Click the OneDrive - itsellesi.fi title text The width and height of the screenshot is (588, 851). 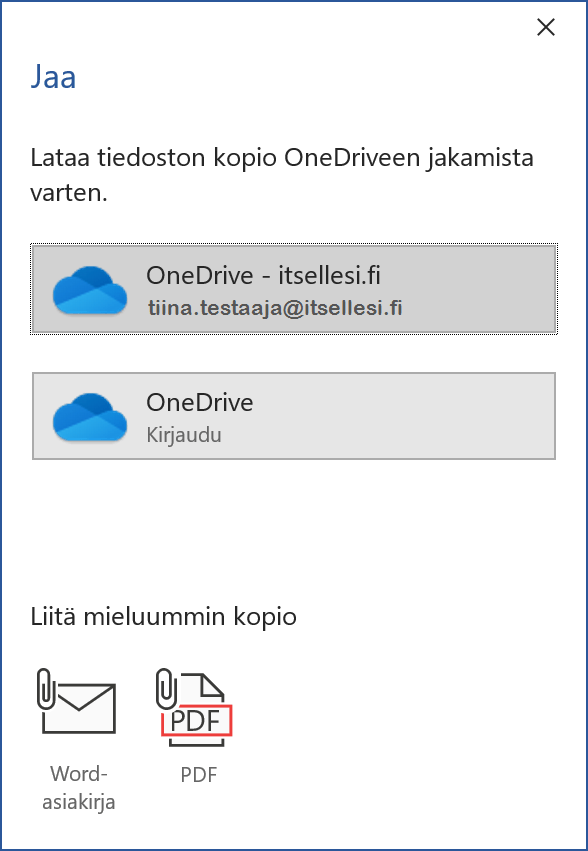point(263,275)
